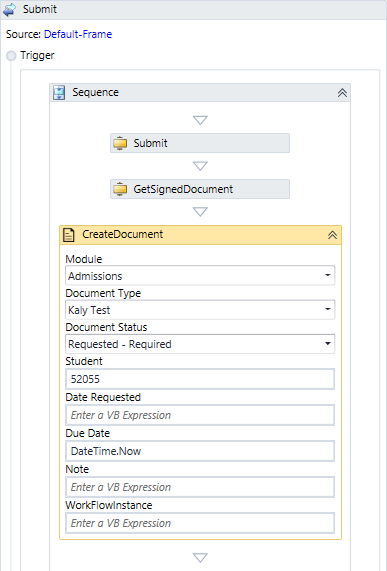
Task: Collapse the CreateDocument activity
Action: click(332, 235)
